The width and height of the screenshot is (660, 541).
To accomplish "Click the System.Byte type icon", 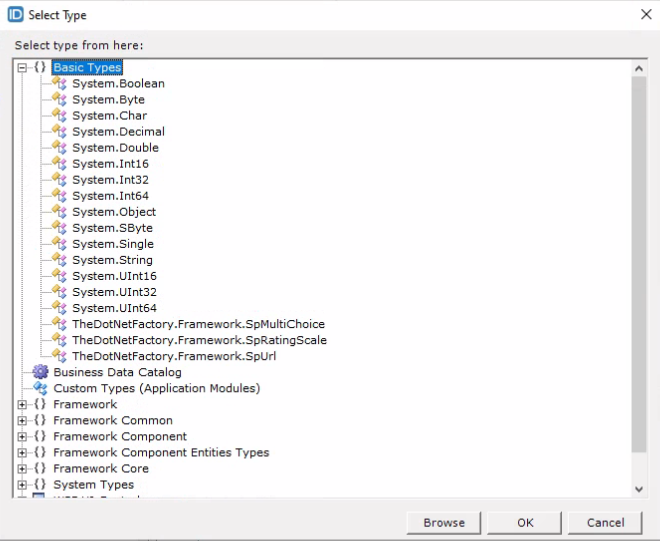I will coord(59,99).
